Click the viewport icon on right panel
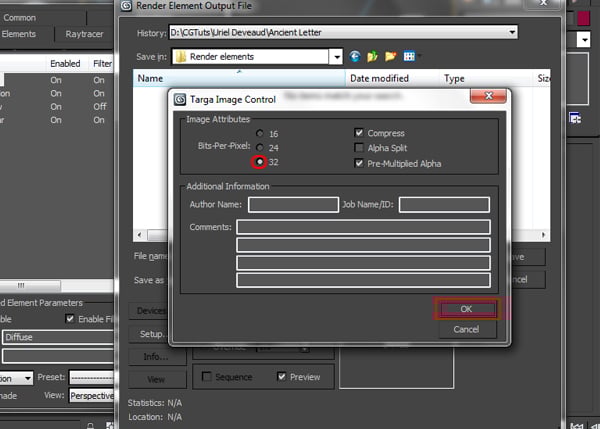Viewport: 600px width, 429px height. tap(575, 118)
